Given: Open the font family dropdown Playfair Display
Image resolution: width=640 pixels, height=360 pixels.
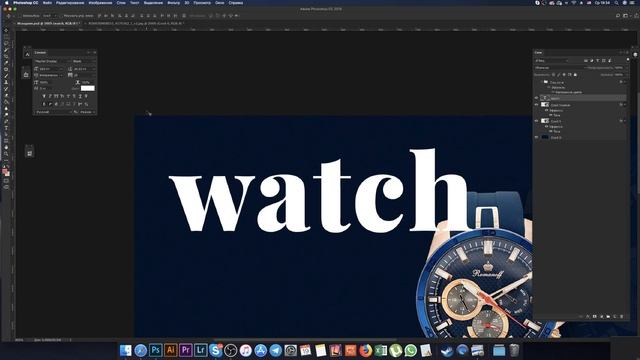Looking at the screenshot, I should click(52, 61).
